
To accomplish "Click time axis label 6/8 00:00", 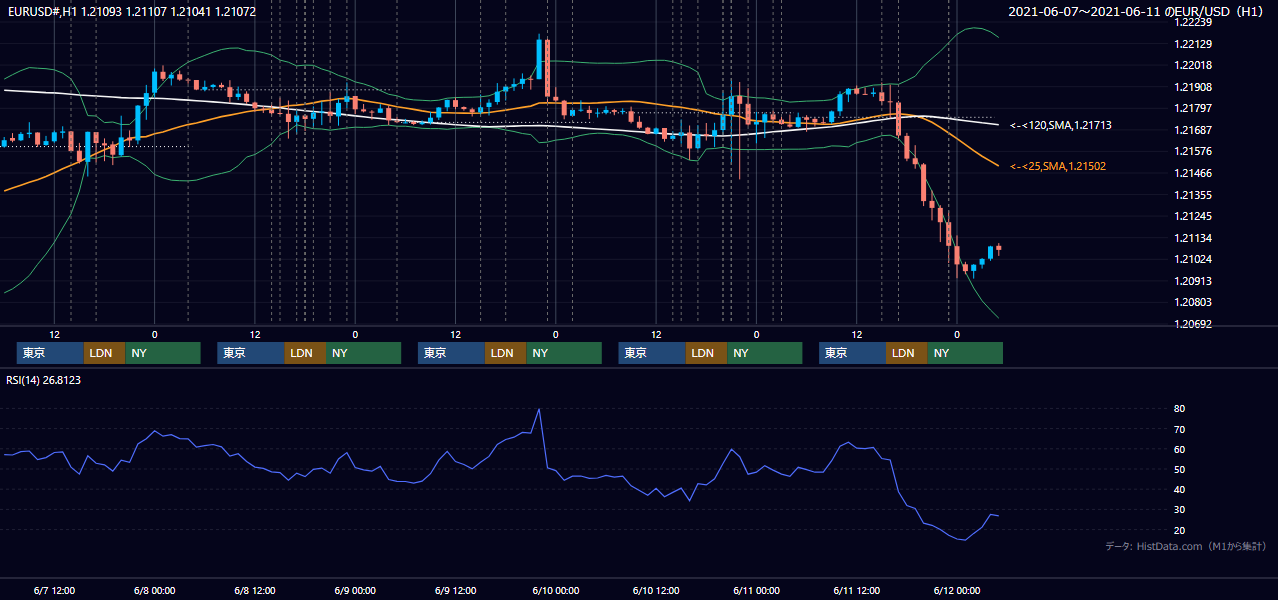I will tap(155, 590).
